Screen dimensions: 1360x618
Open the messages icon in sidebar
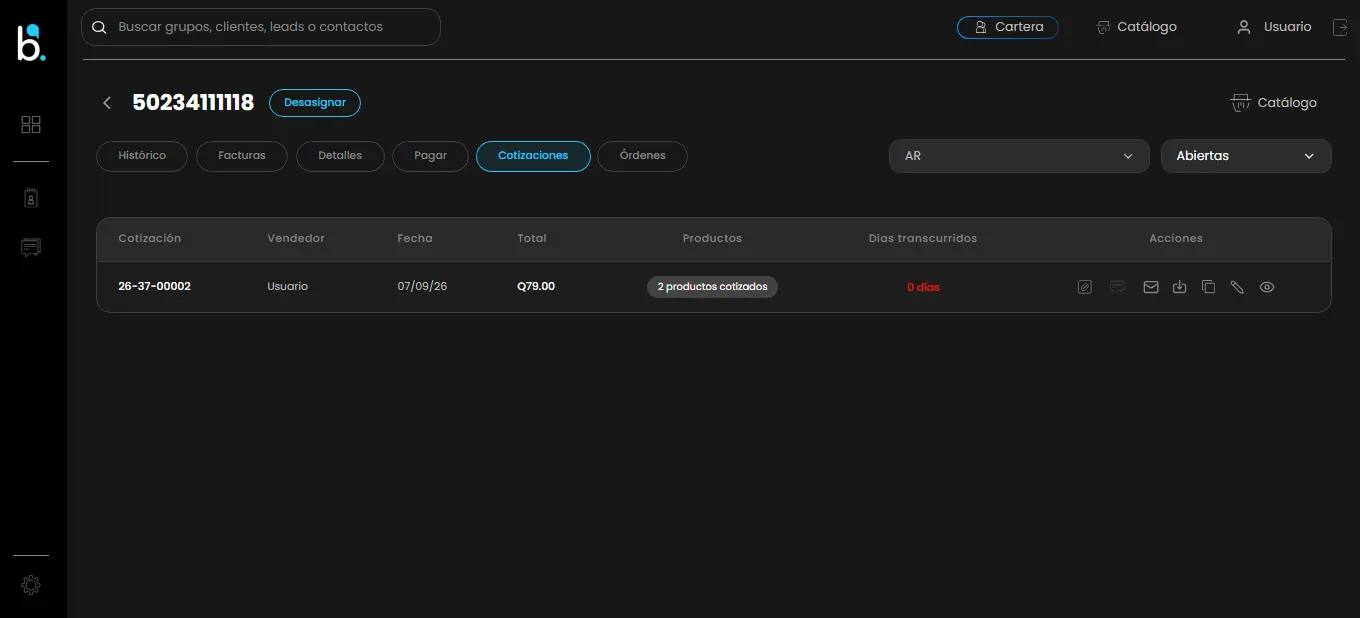[31, 247]
